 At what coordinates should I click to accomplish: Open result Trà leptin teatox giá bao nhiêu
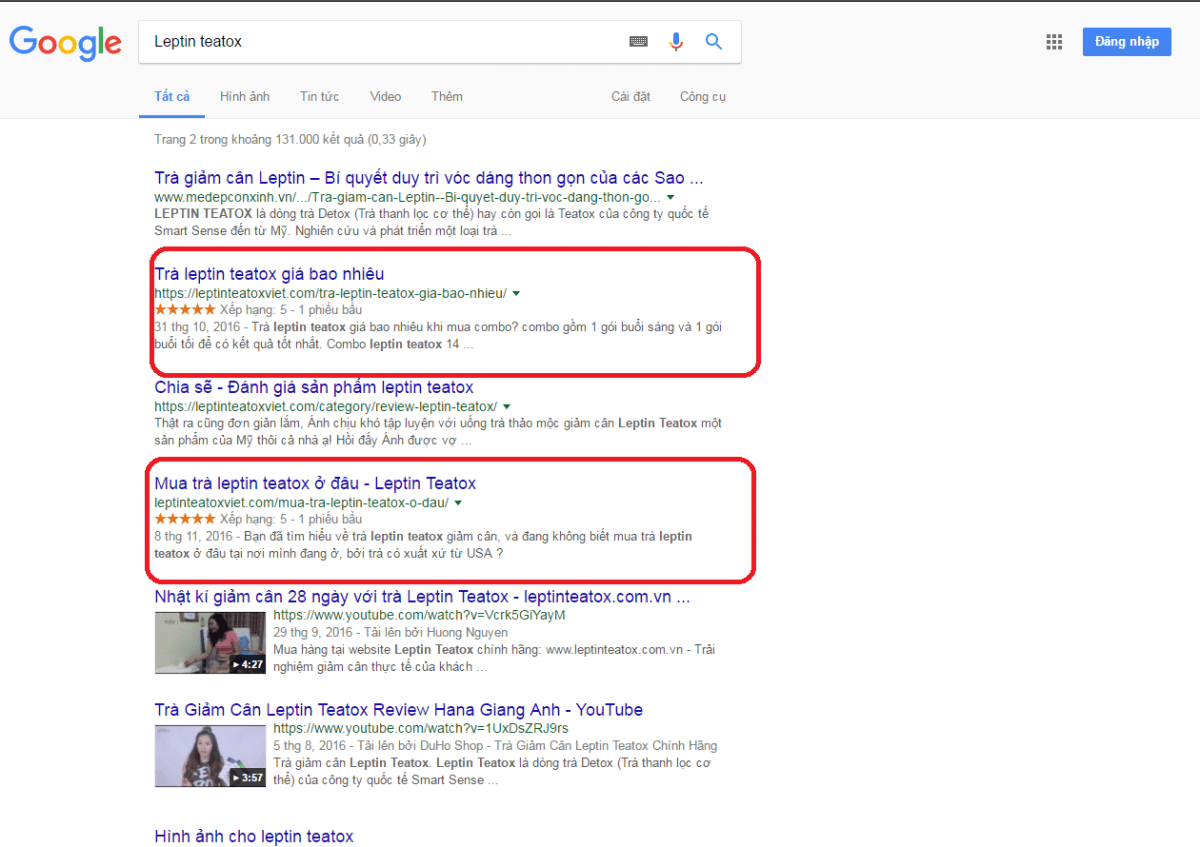pos(269,274)
